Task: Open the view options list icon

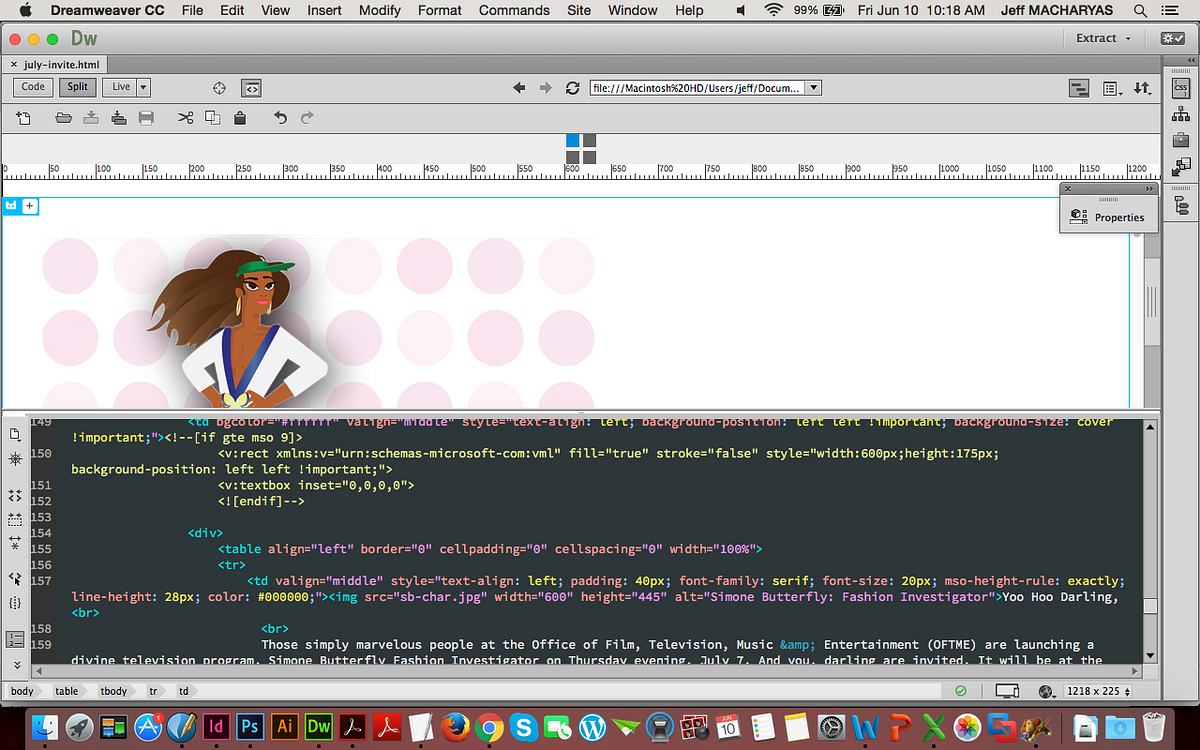Action: (x=1112, y=88)
